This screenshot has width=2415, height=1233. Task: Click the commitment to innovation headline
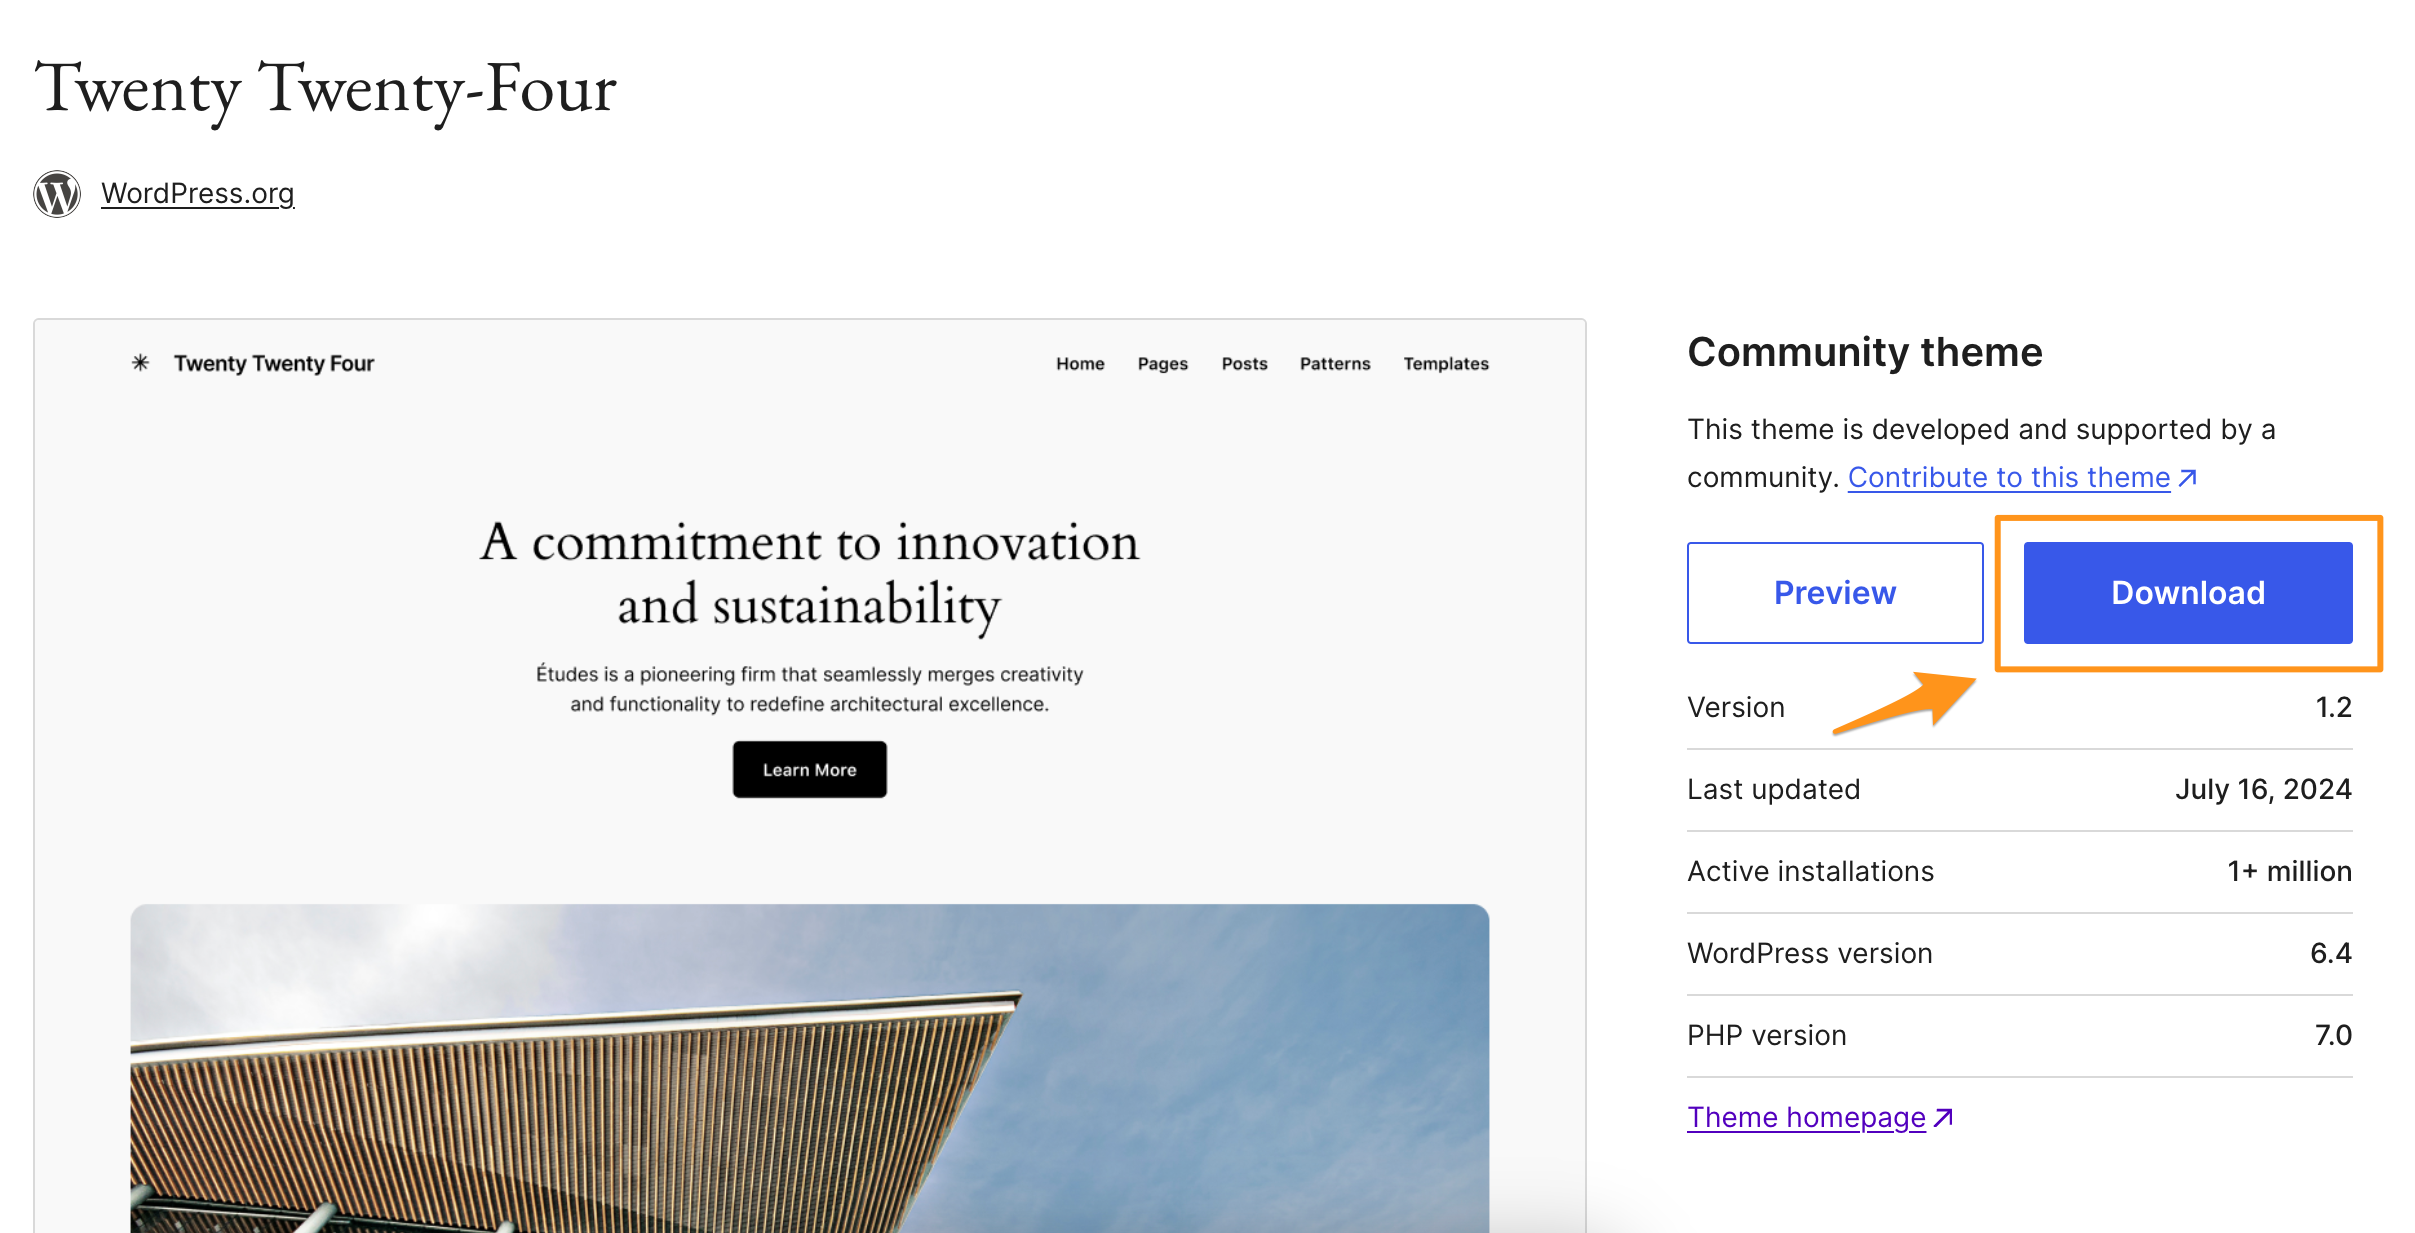coord(809,573)
